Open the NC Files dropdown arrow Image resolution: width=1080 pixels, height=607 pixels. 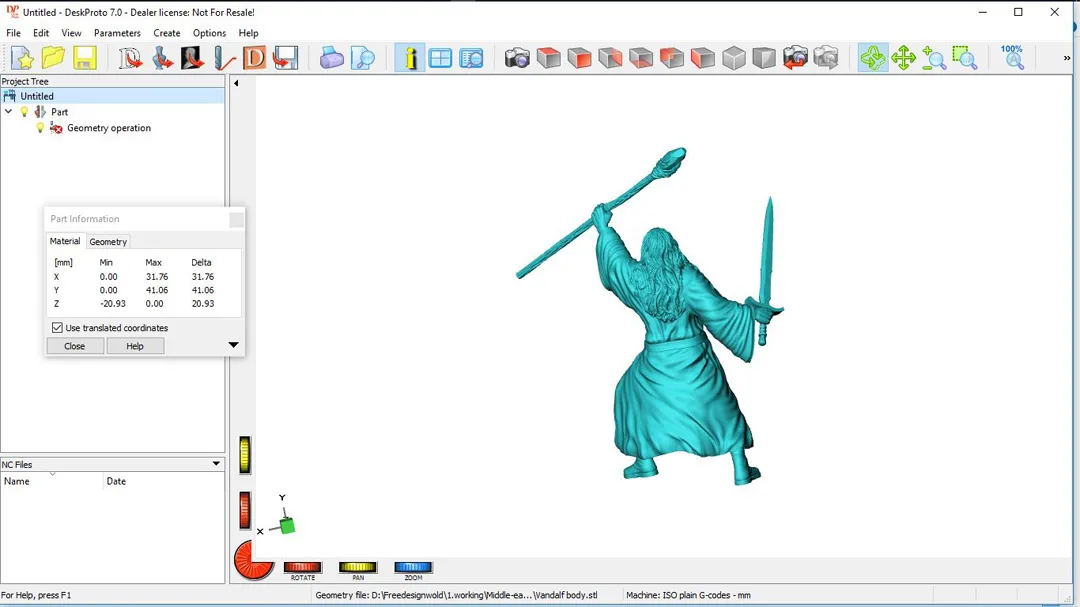click(x=216, y=464)
